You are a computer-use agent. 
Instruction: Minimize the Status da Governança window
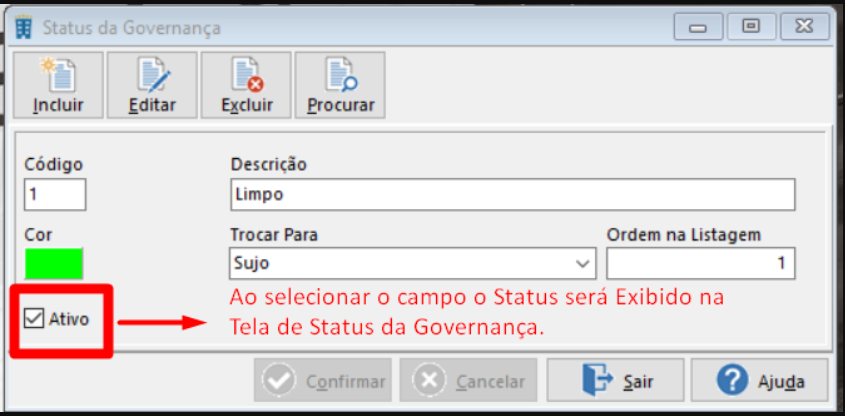click(x=698, y=26)
